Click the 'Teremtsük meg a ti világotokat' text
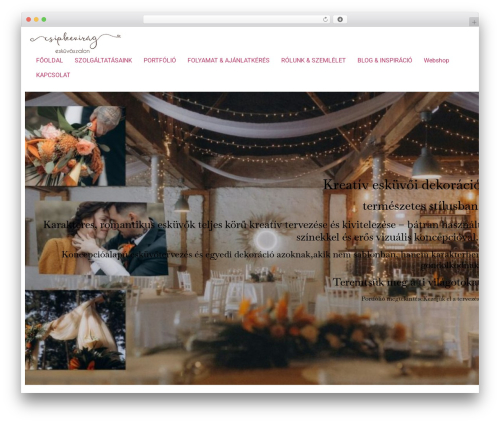This screenshot has width=500, height=423. (406, 282)
